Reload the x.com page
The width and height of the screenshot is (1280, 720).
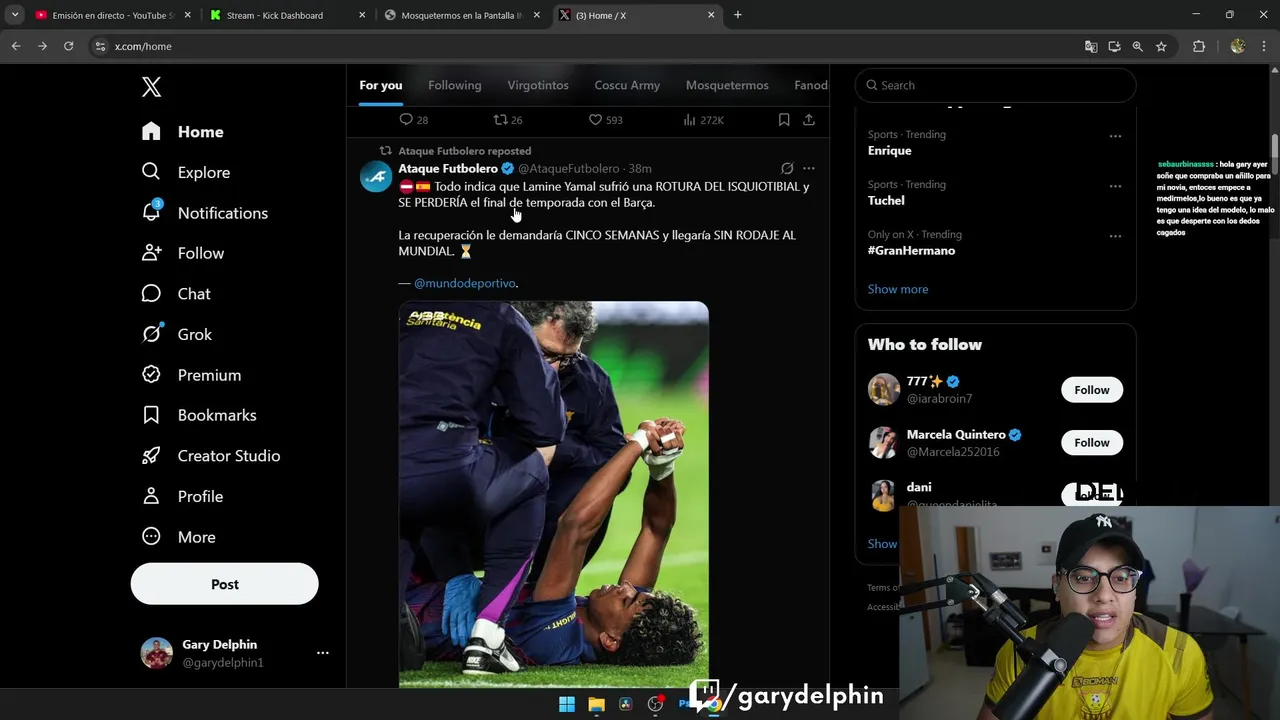(x=68, y=46)
